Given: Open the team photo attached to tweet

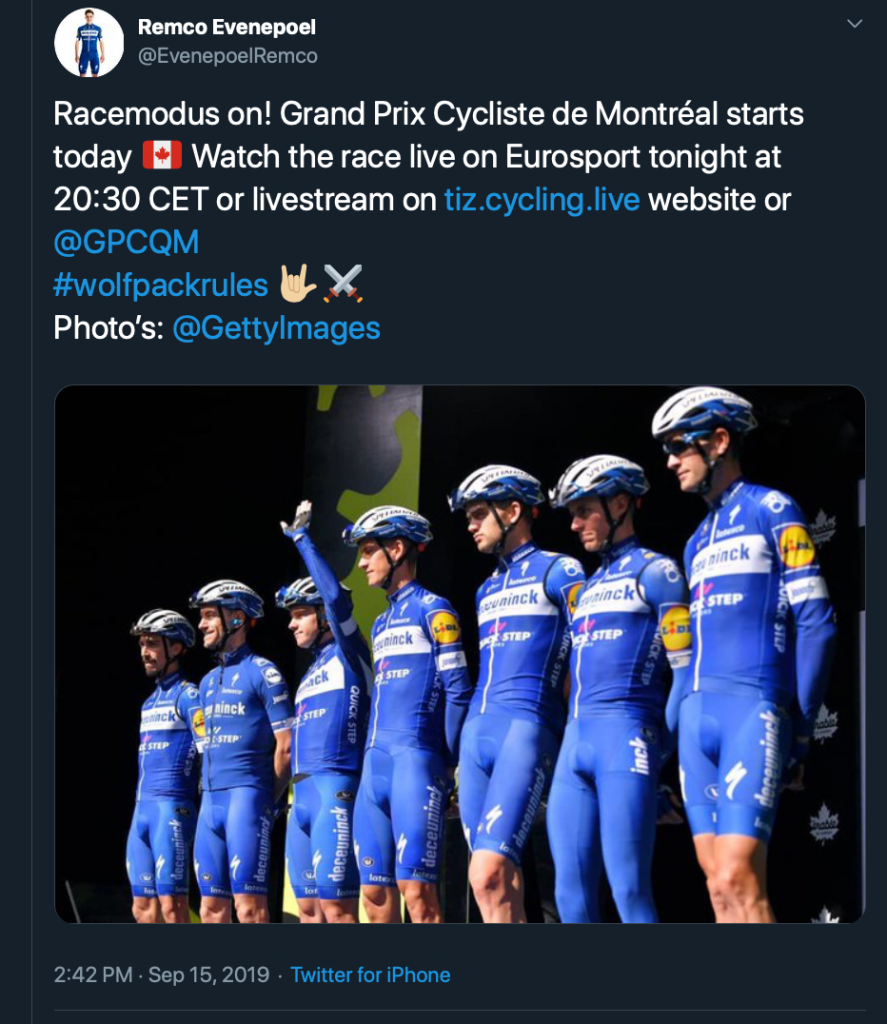Looking at the screenshot, I should click(459, 653).
